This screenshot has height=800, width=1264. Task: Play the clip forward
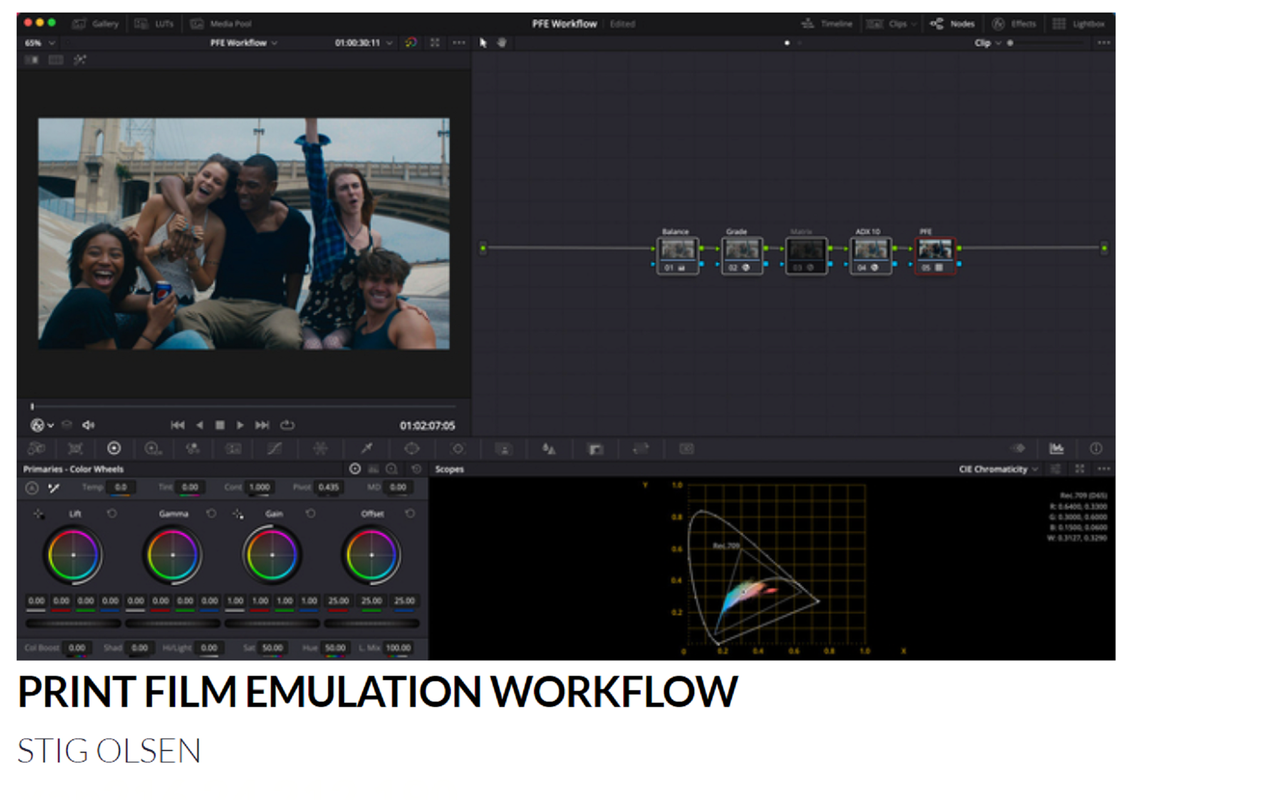[x=241, y=425]
